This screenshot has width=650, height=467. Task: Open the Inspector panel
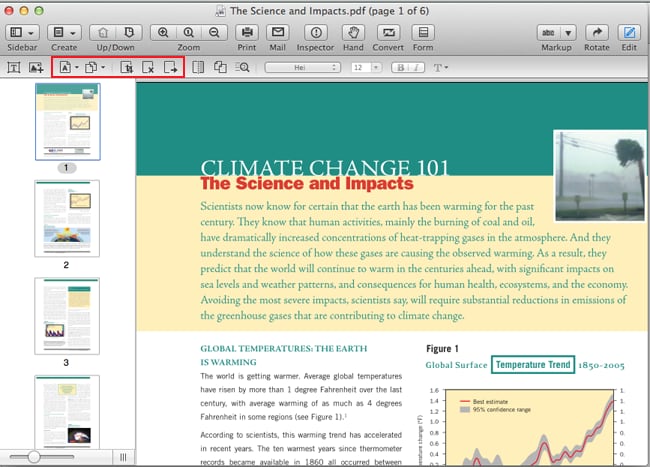[316, 32]
